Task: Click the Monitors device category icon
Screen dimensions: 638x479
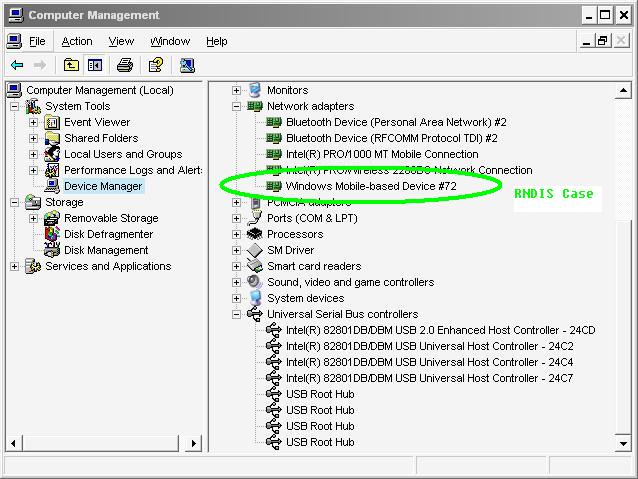Action: click(255, 90)
